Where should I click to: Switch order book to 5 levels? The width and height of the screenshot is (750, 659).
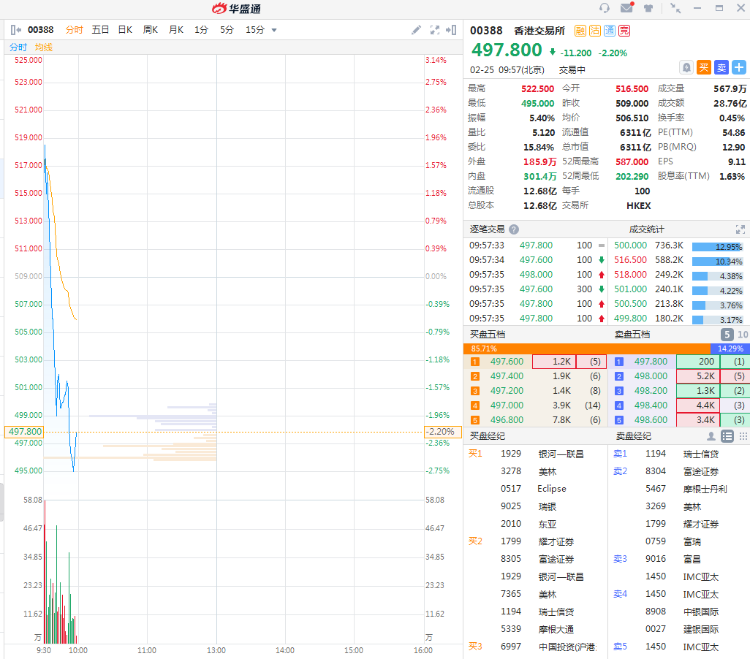tap(727, 334)
